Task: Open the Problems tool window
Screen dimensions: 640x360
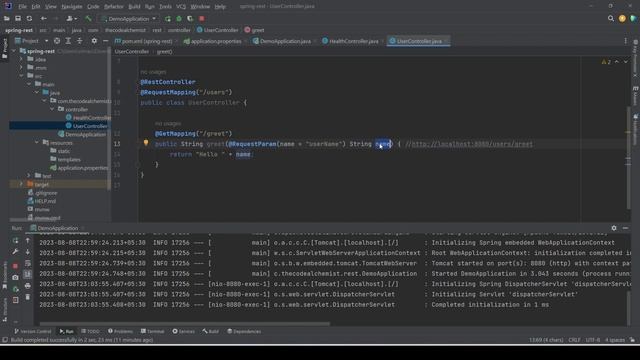Action: coord(120,331)
